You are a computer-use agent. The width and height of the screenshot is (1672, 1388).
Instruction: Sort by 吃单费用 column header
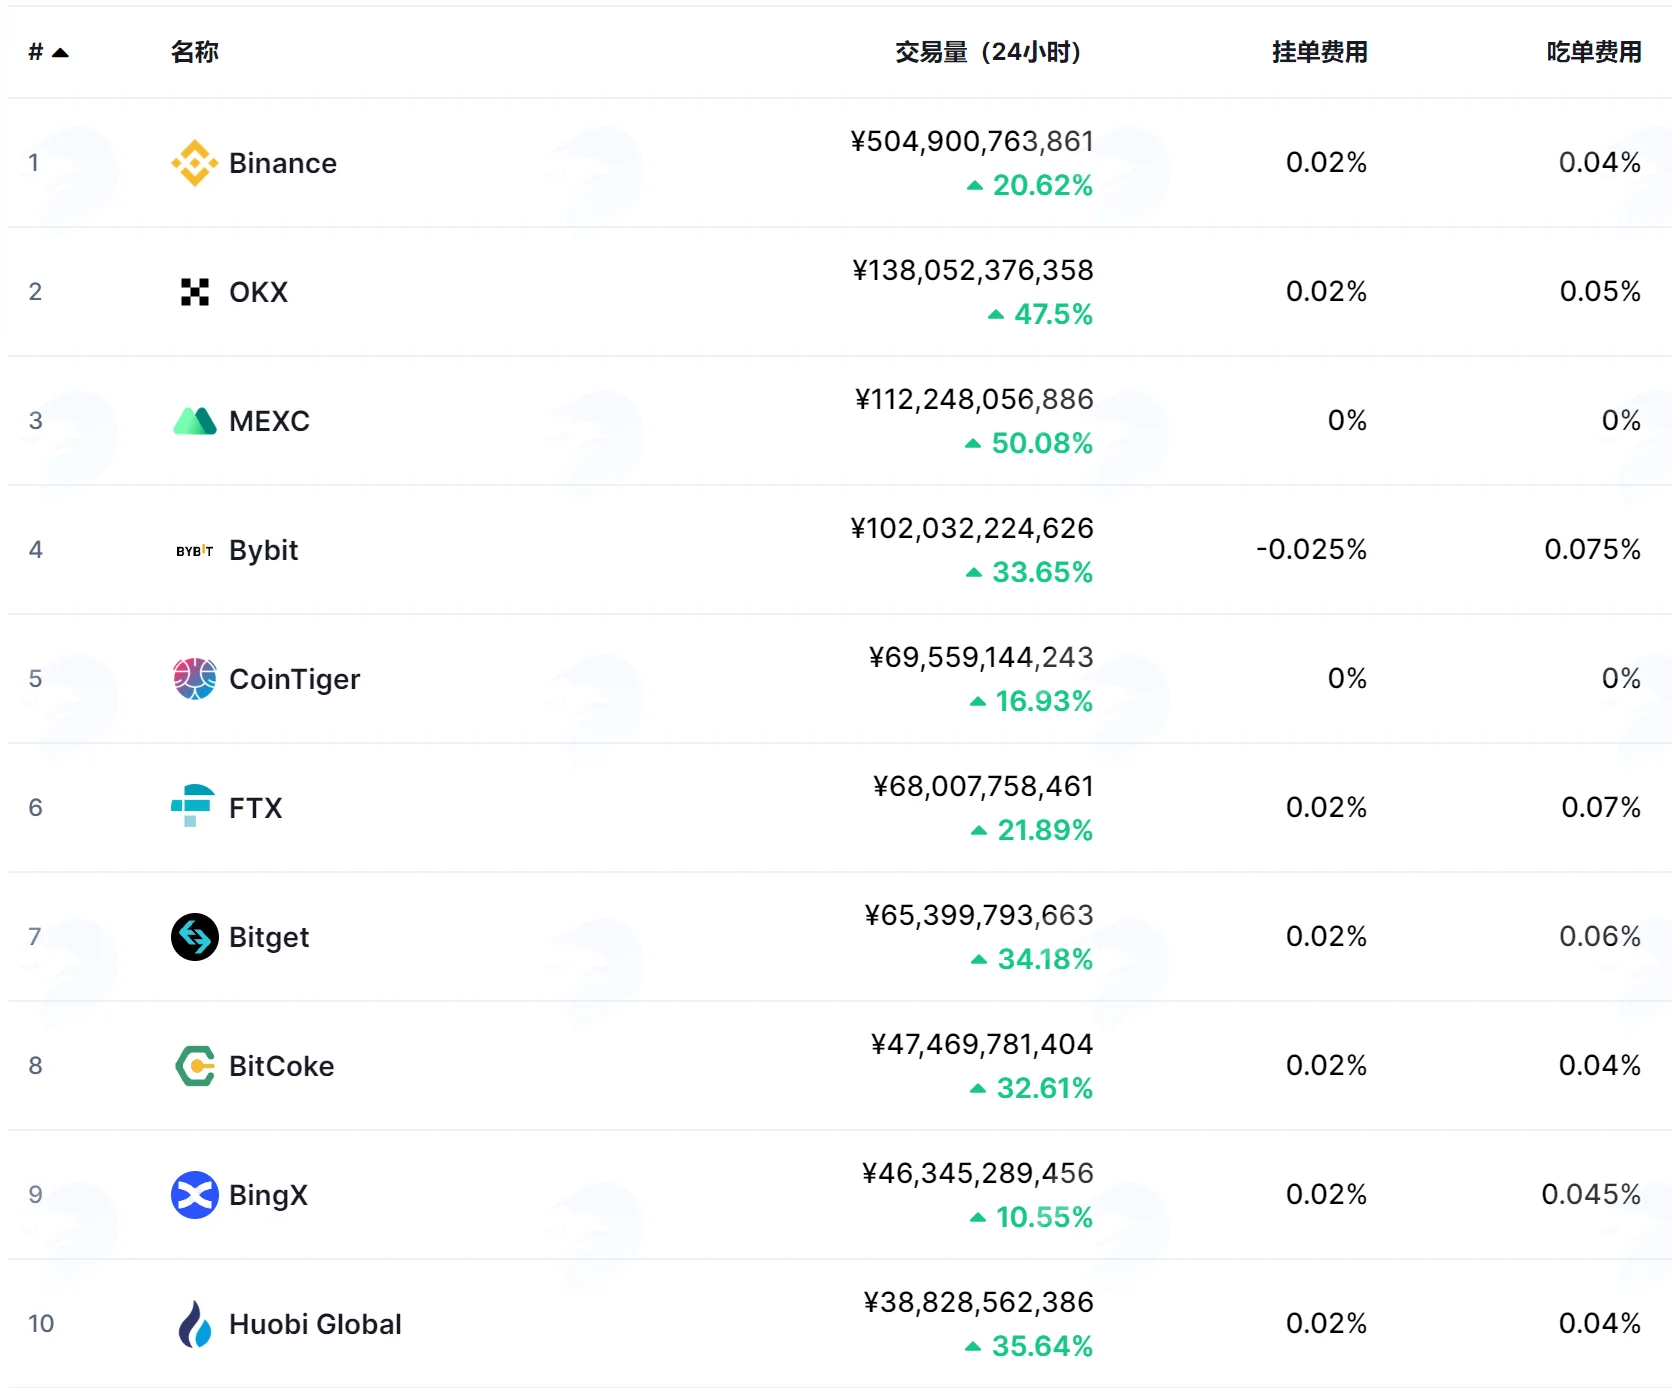click(1593, 52)
